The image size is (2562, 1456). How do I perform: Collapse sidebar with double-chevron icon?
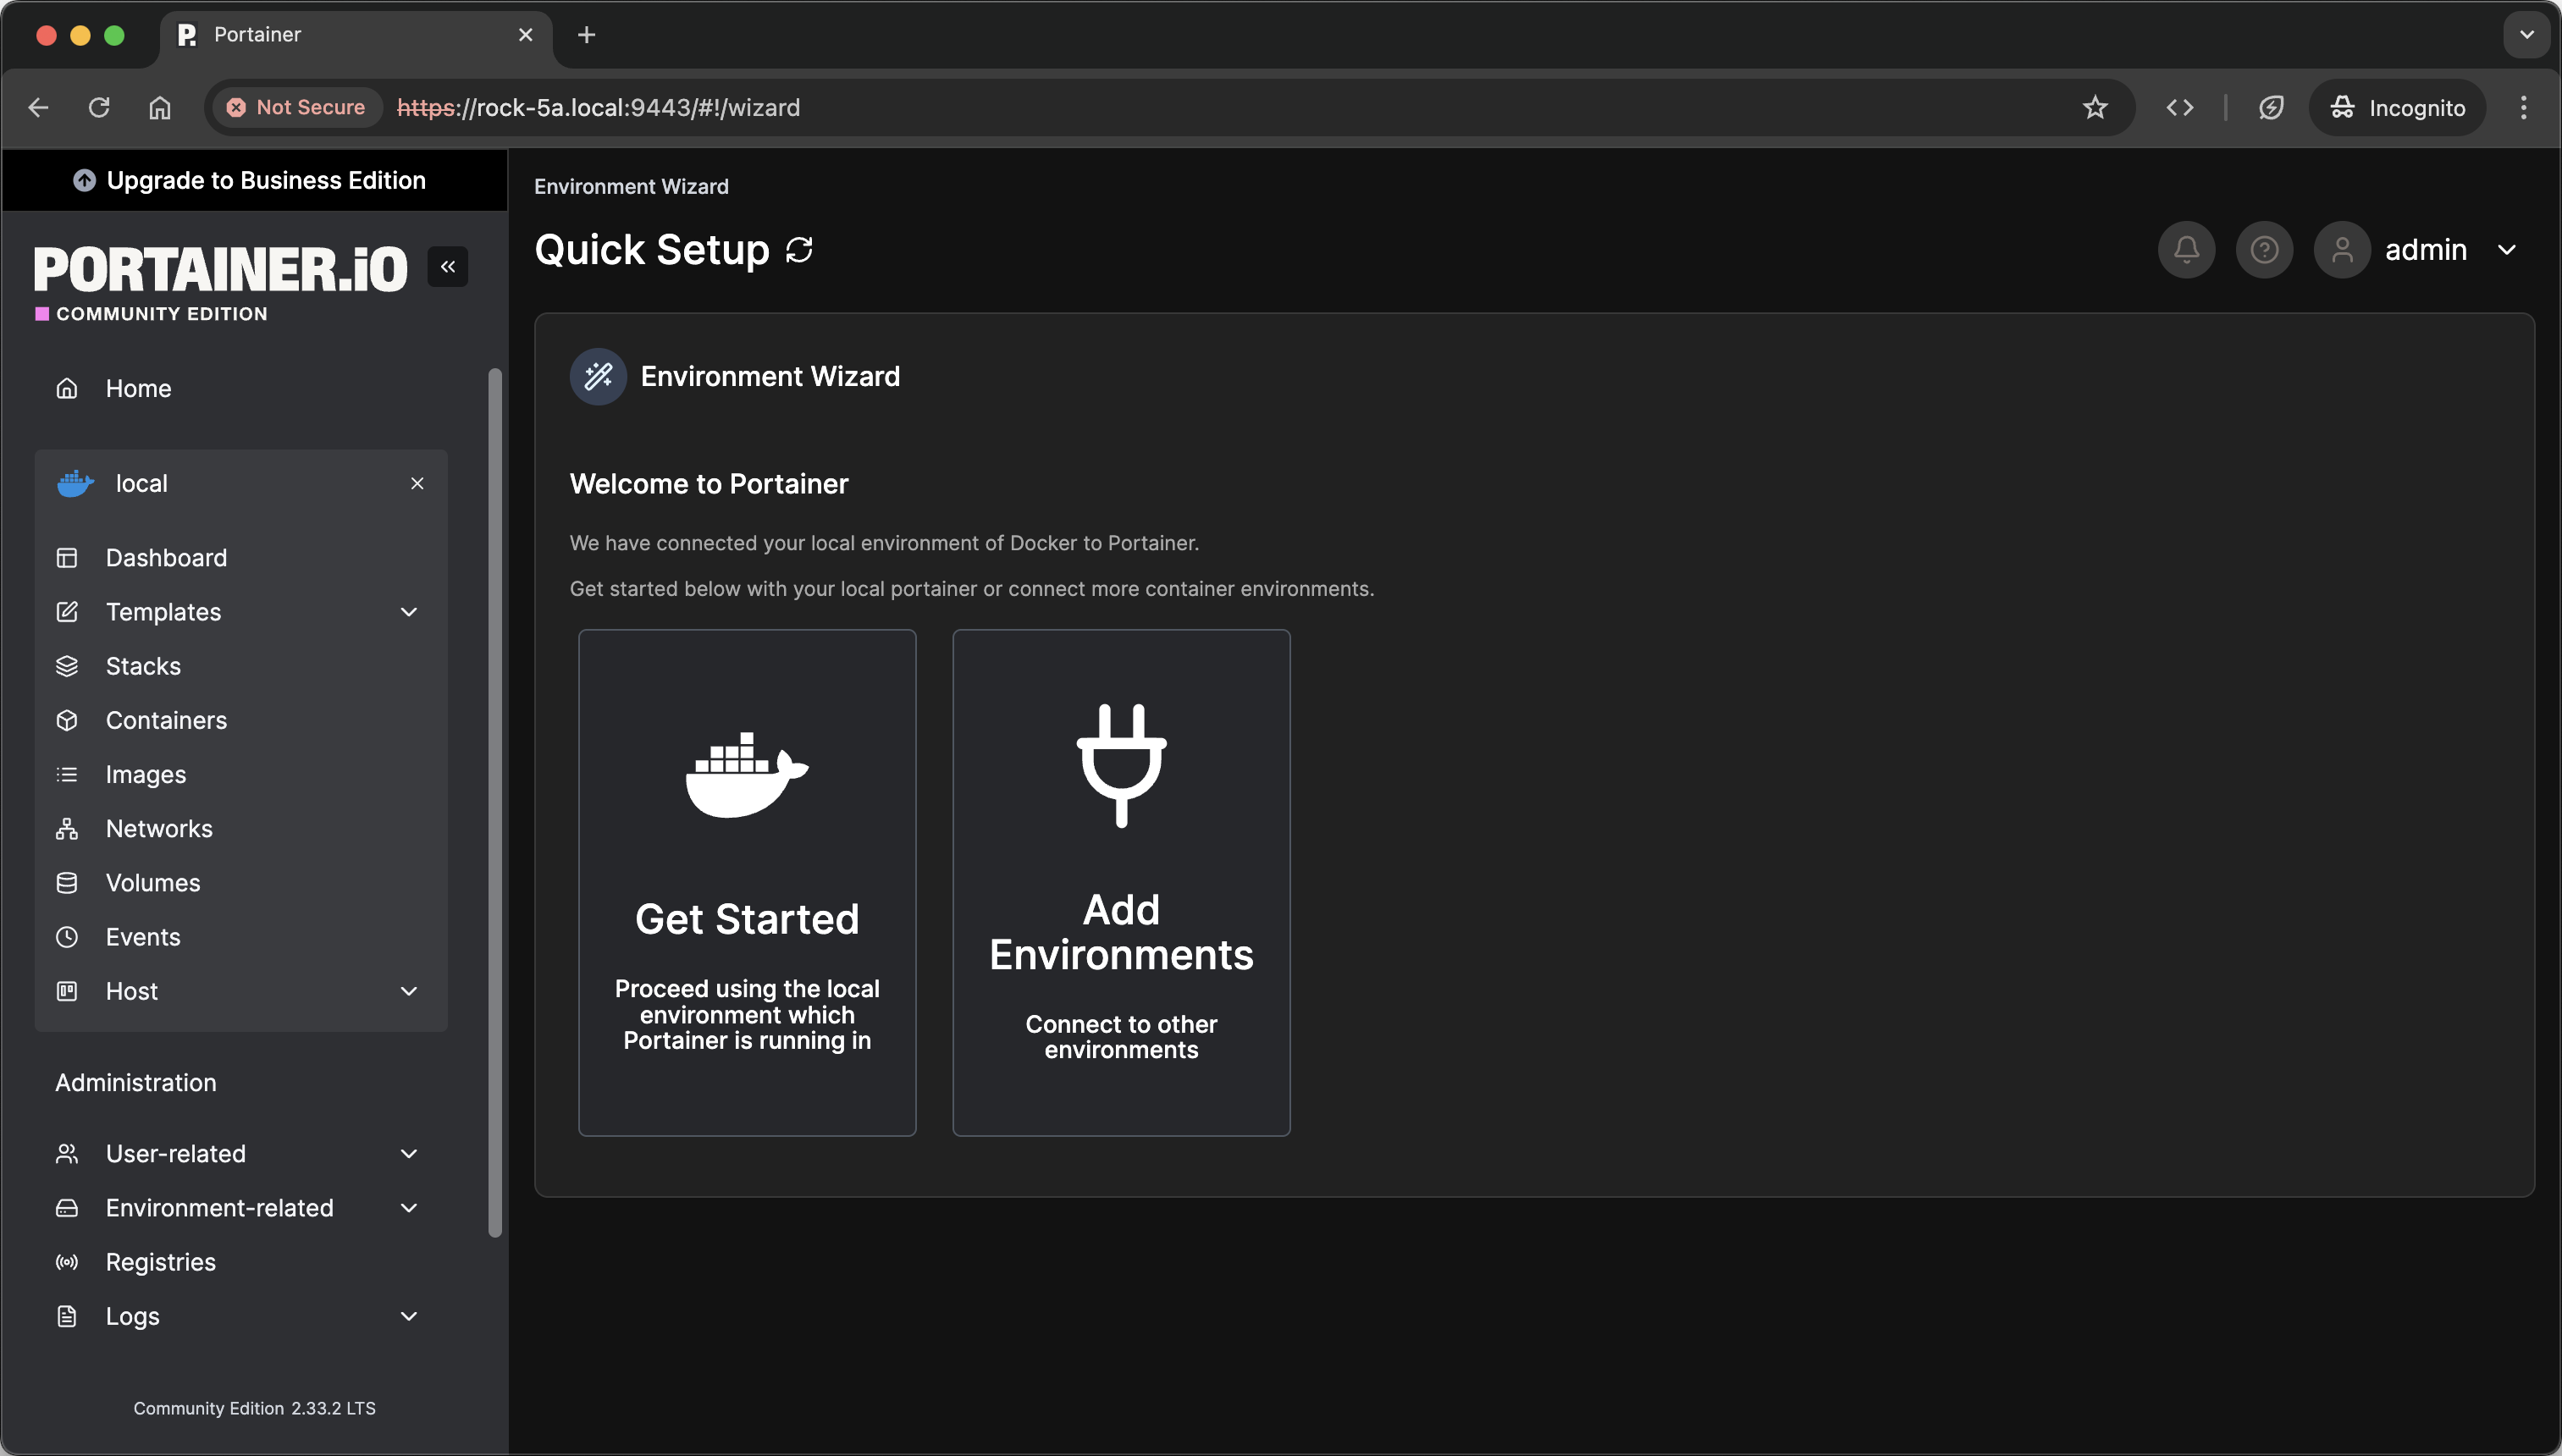click(x=448, y=267)
